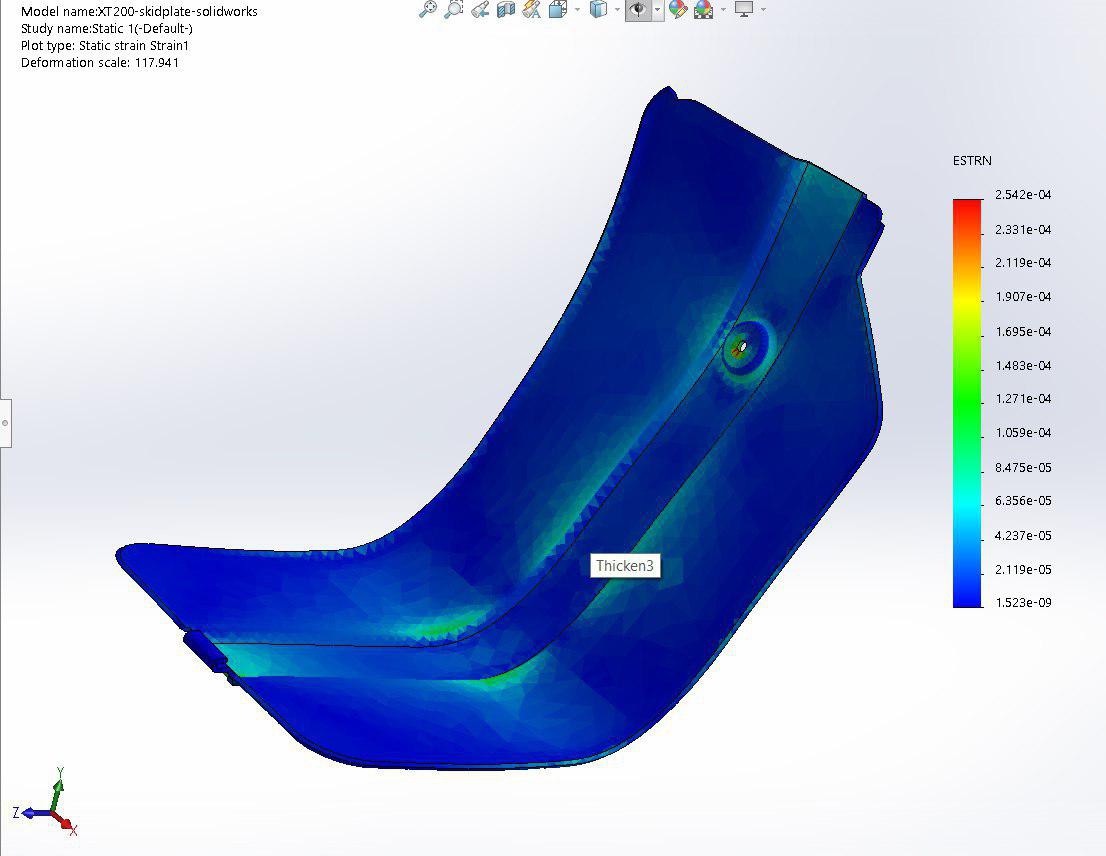Open the Edit Appearance color tool
Screen dimensions: 1106x856
pyautogui.click(x=678, y=9)
